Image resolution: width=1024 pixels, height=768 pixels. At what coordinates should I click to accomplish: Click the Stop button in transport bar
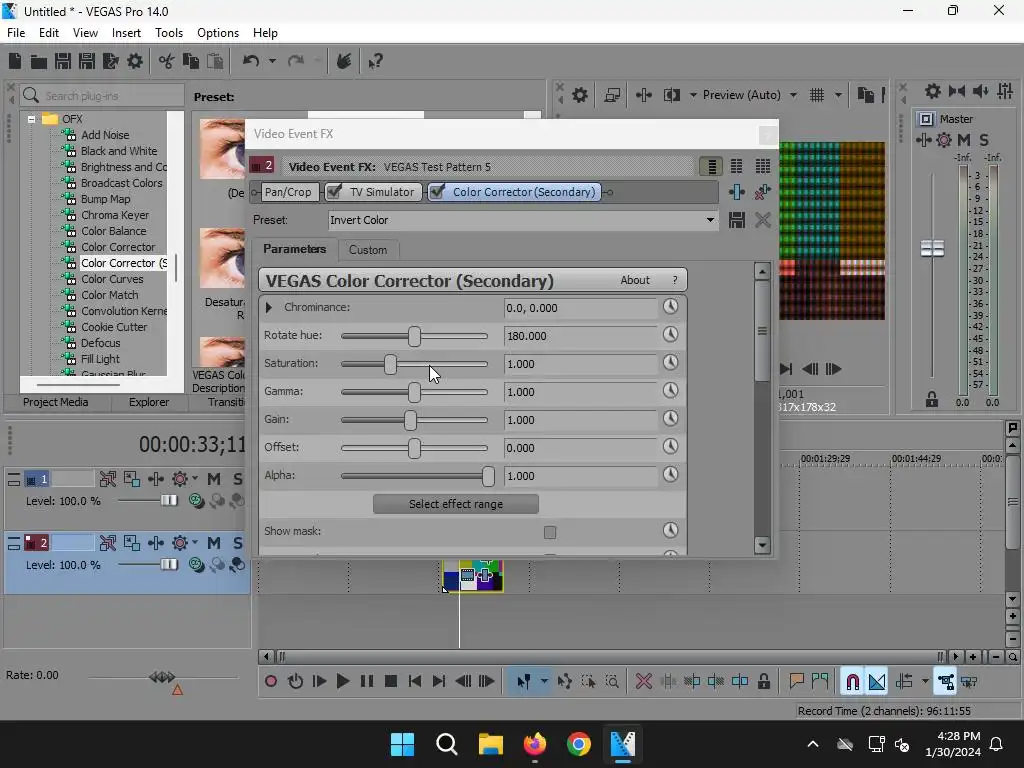point(391,682)
